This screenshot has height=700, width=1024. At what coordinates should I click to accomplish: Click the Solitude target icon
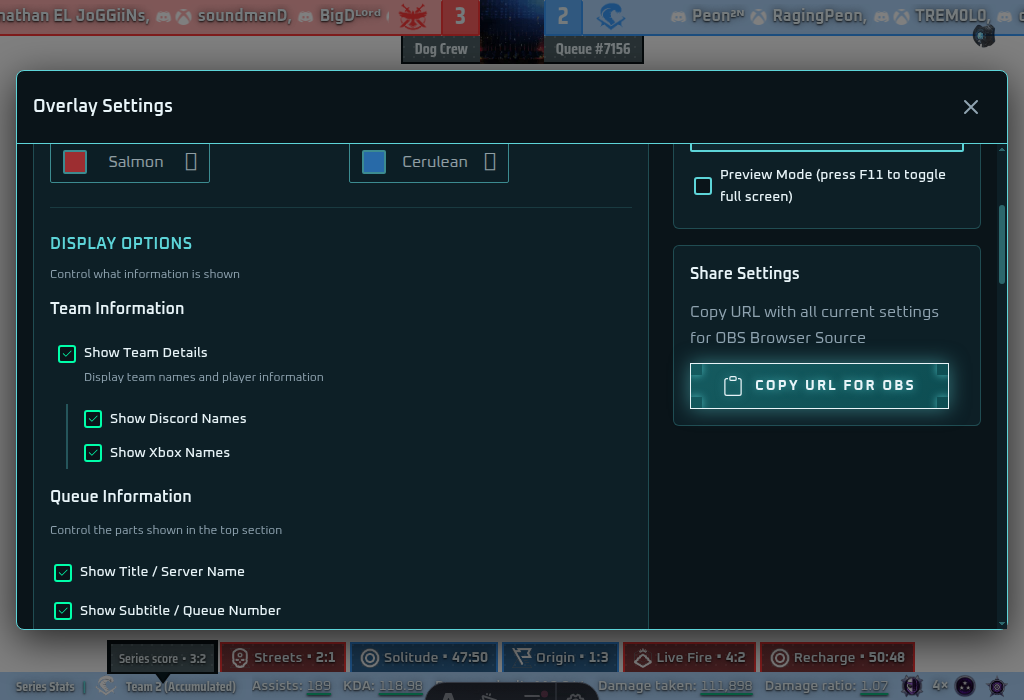click(x=371, y=657)
